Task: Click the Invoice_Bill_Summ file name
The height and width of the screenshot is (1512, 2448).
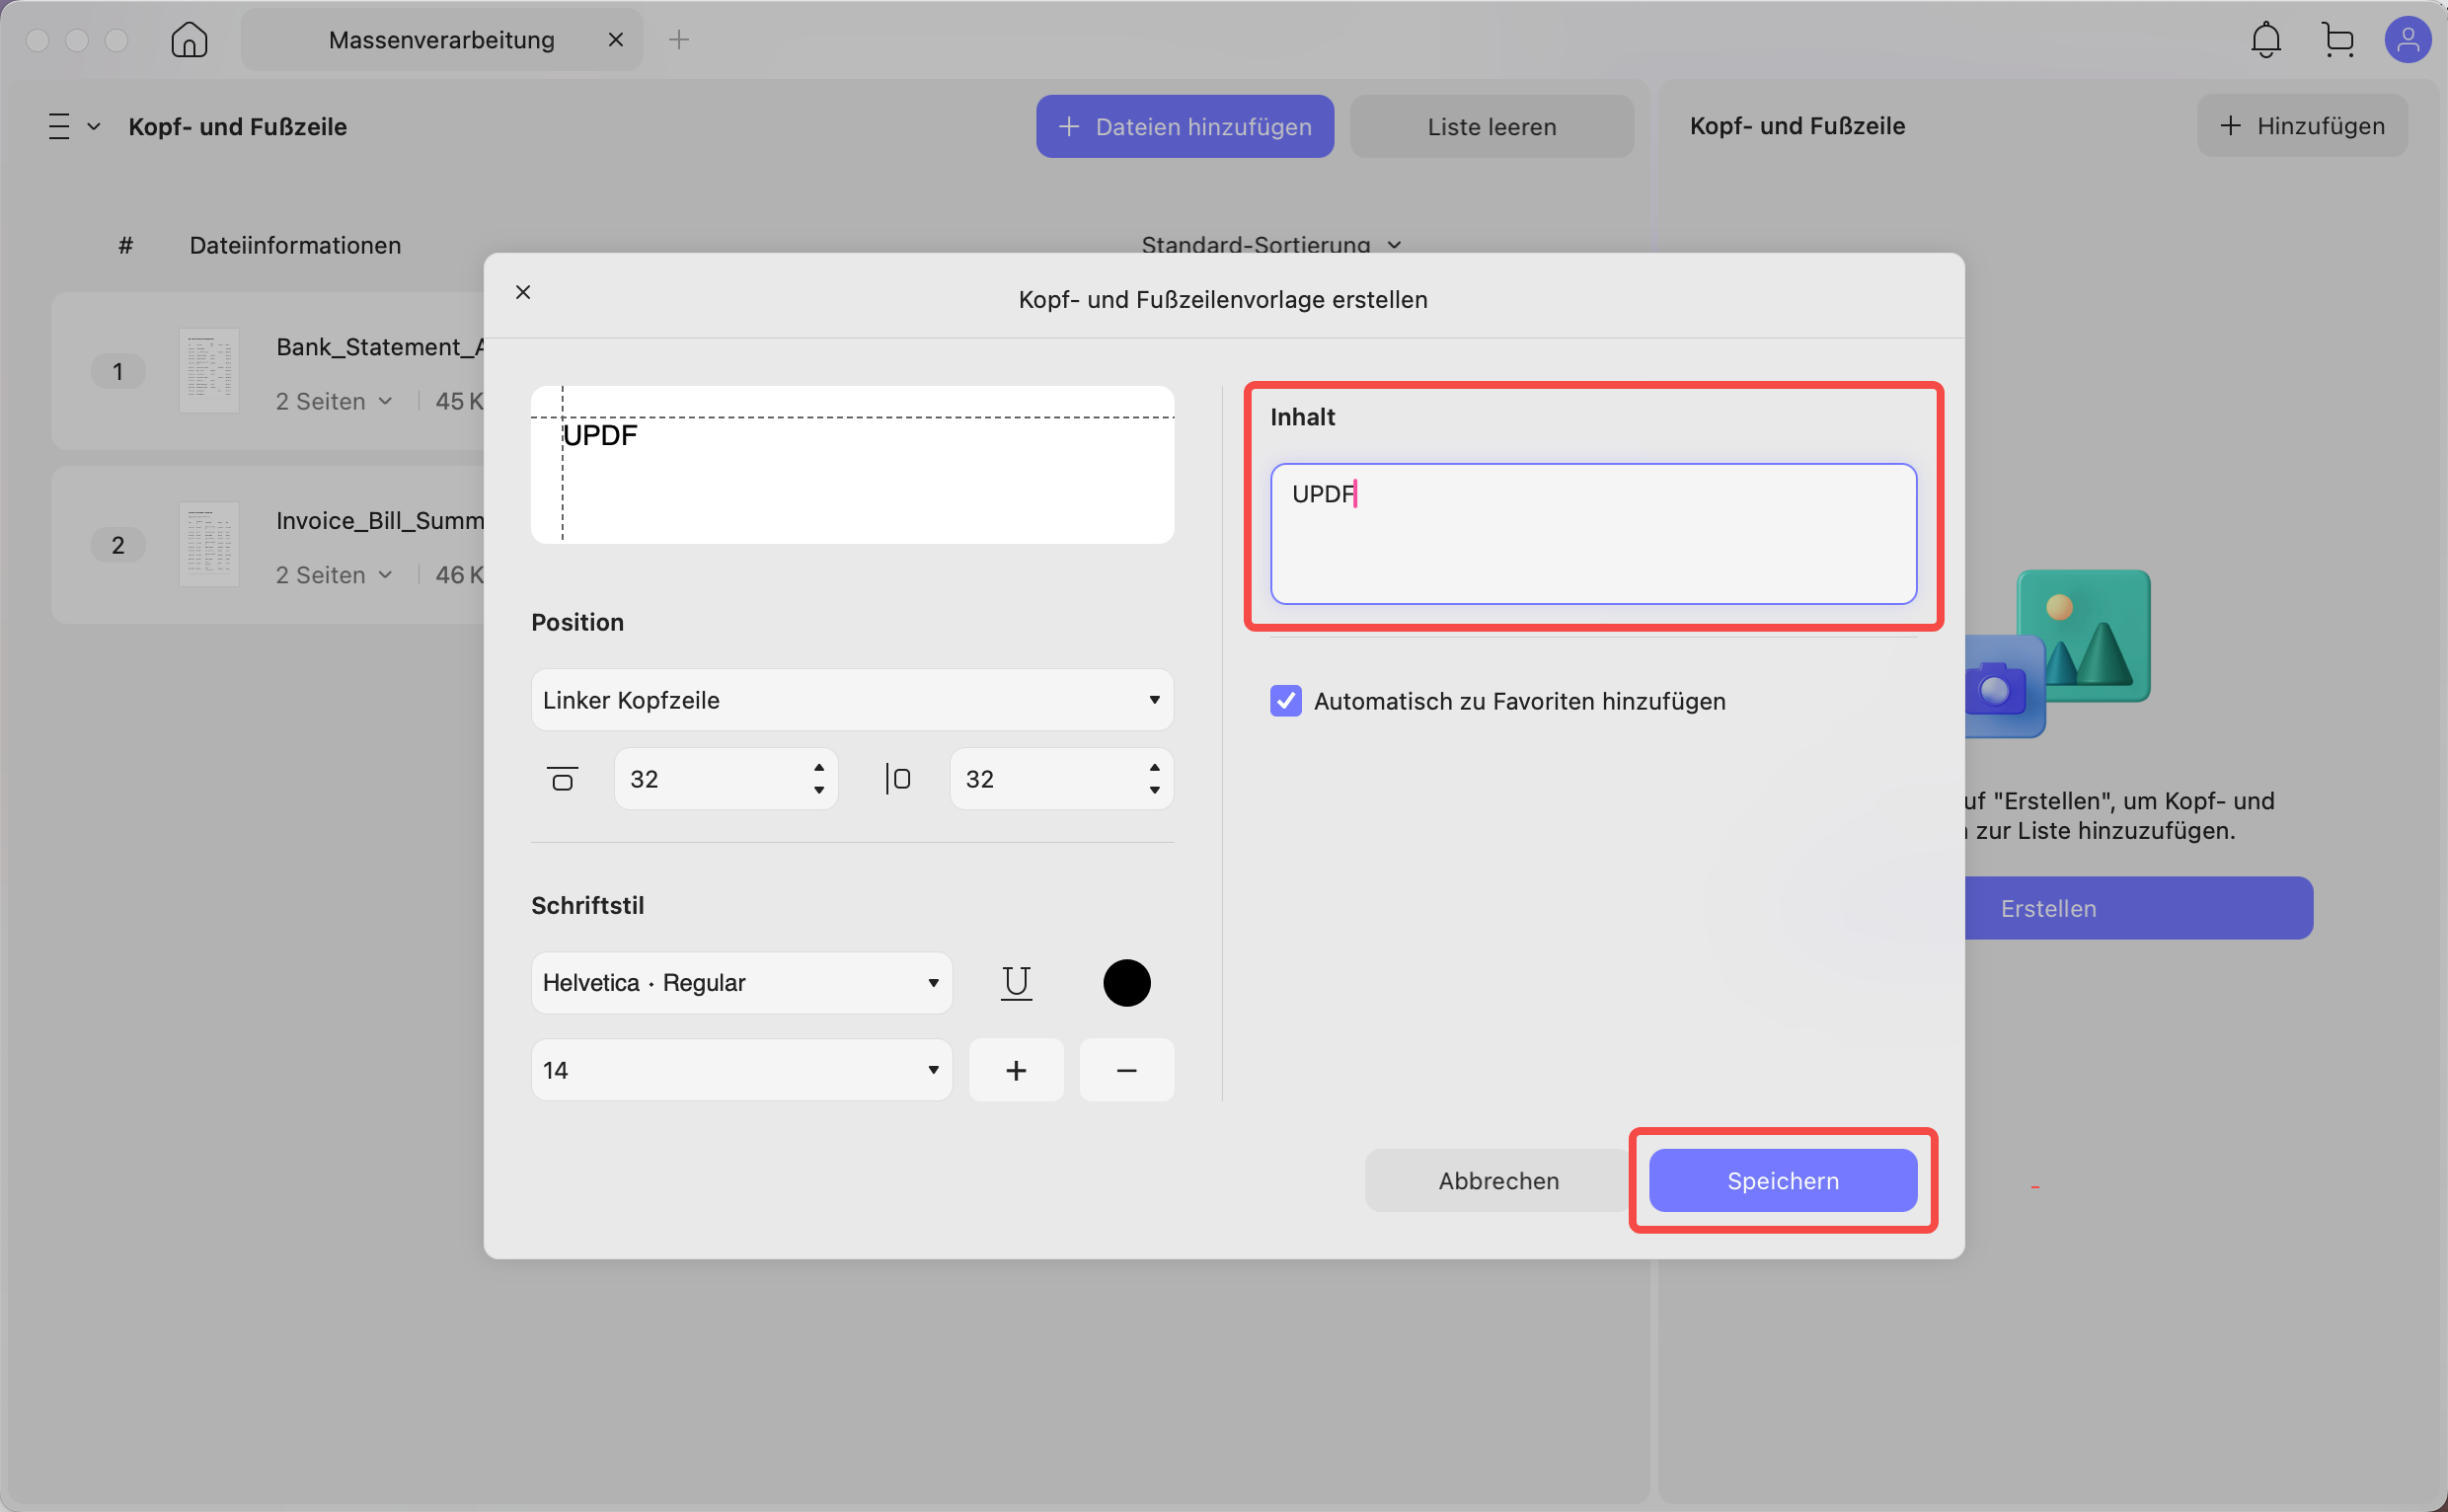Action: 380,521
